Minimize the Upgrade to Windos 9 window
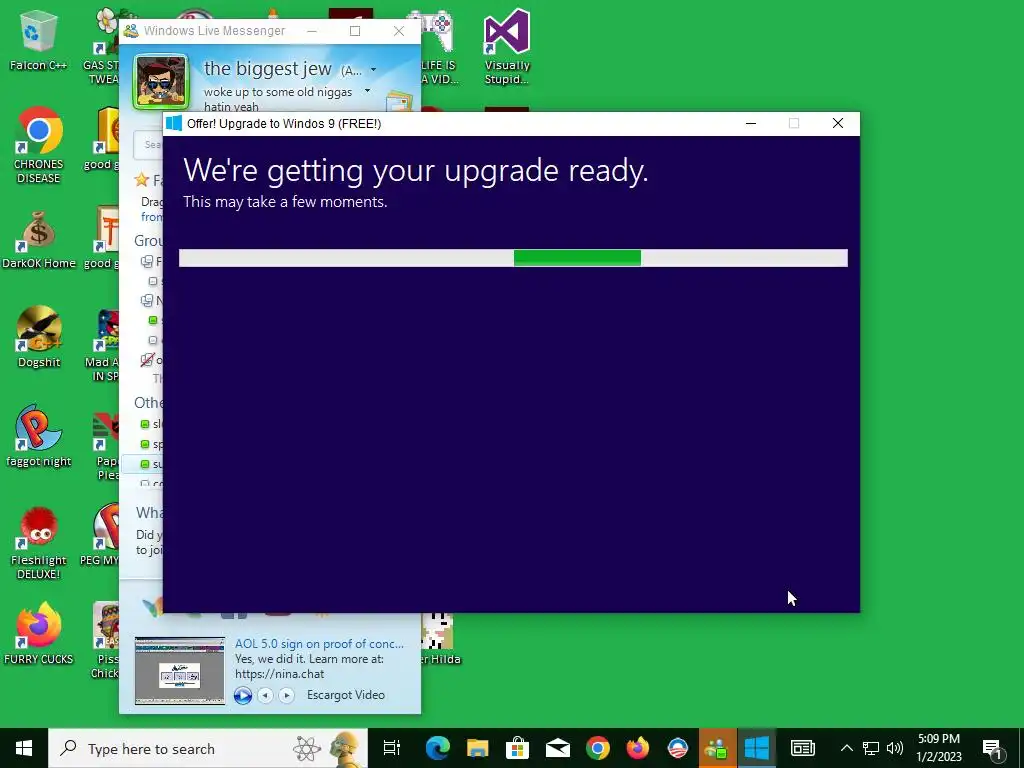 tap(751, 123)
